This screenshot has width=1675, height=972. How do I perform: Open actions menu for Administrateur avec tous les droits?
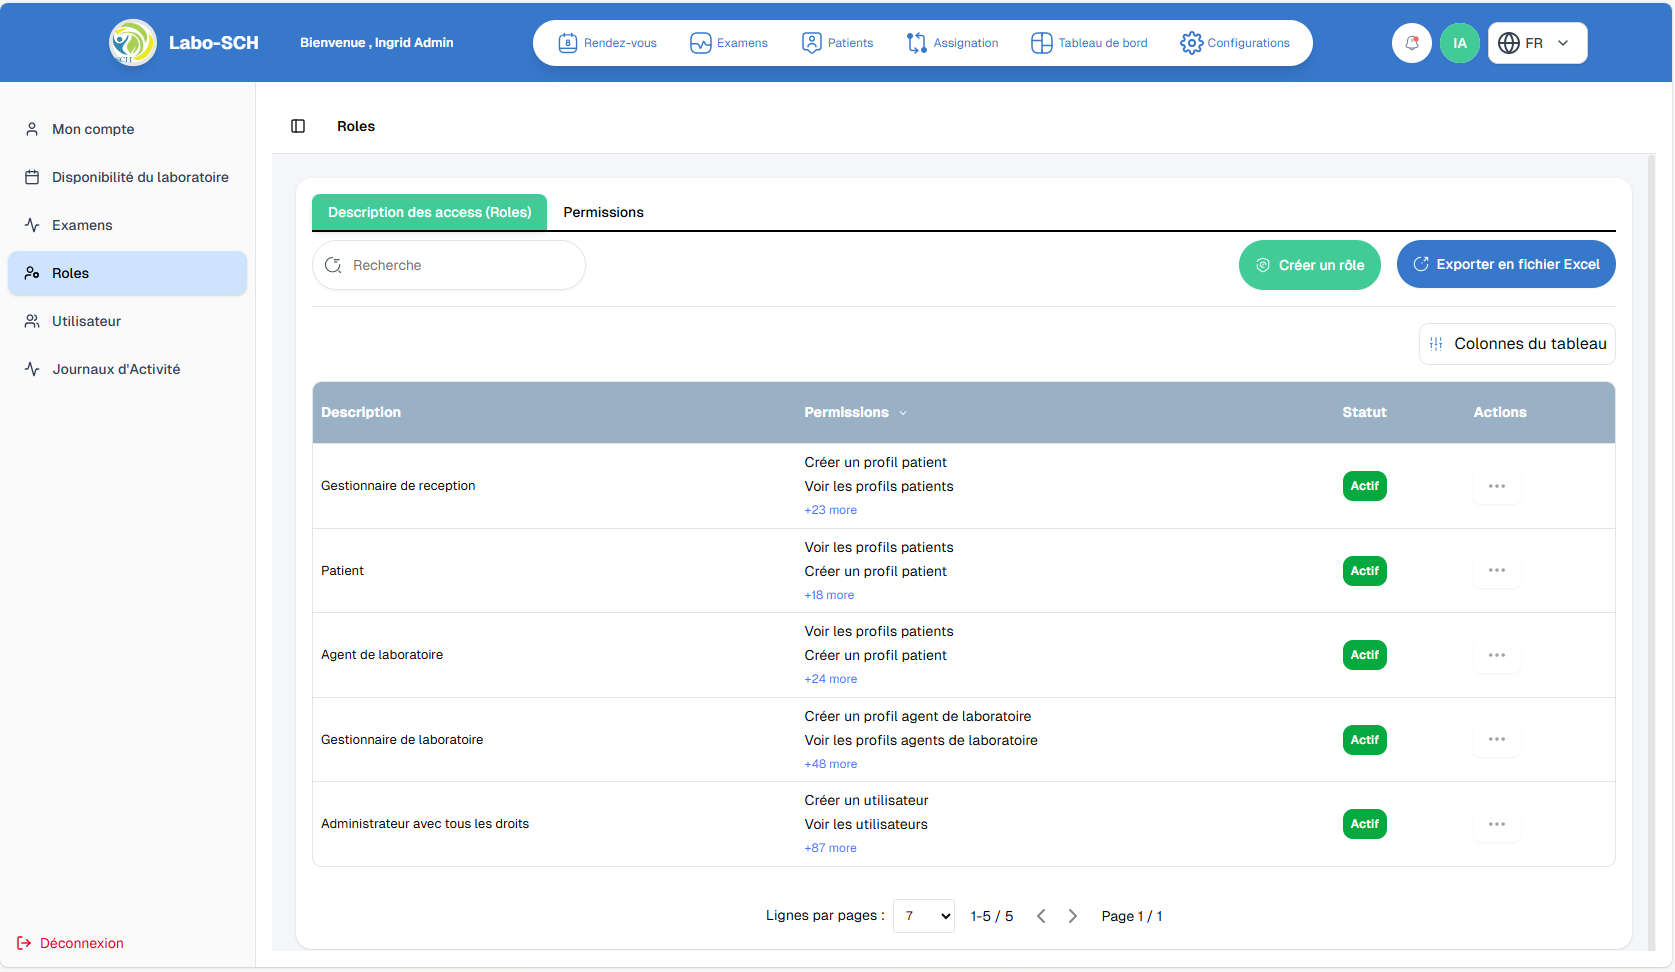(1496, 823)
